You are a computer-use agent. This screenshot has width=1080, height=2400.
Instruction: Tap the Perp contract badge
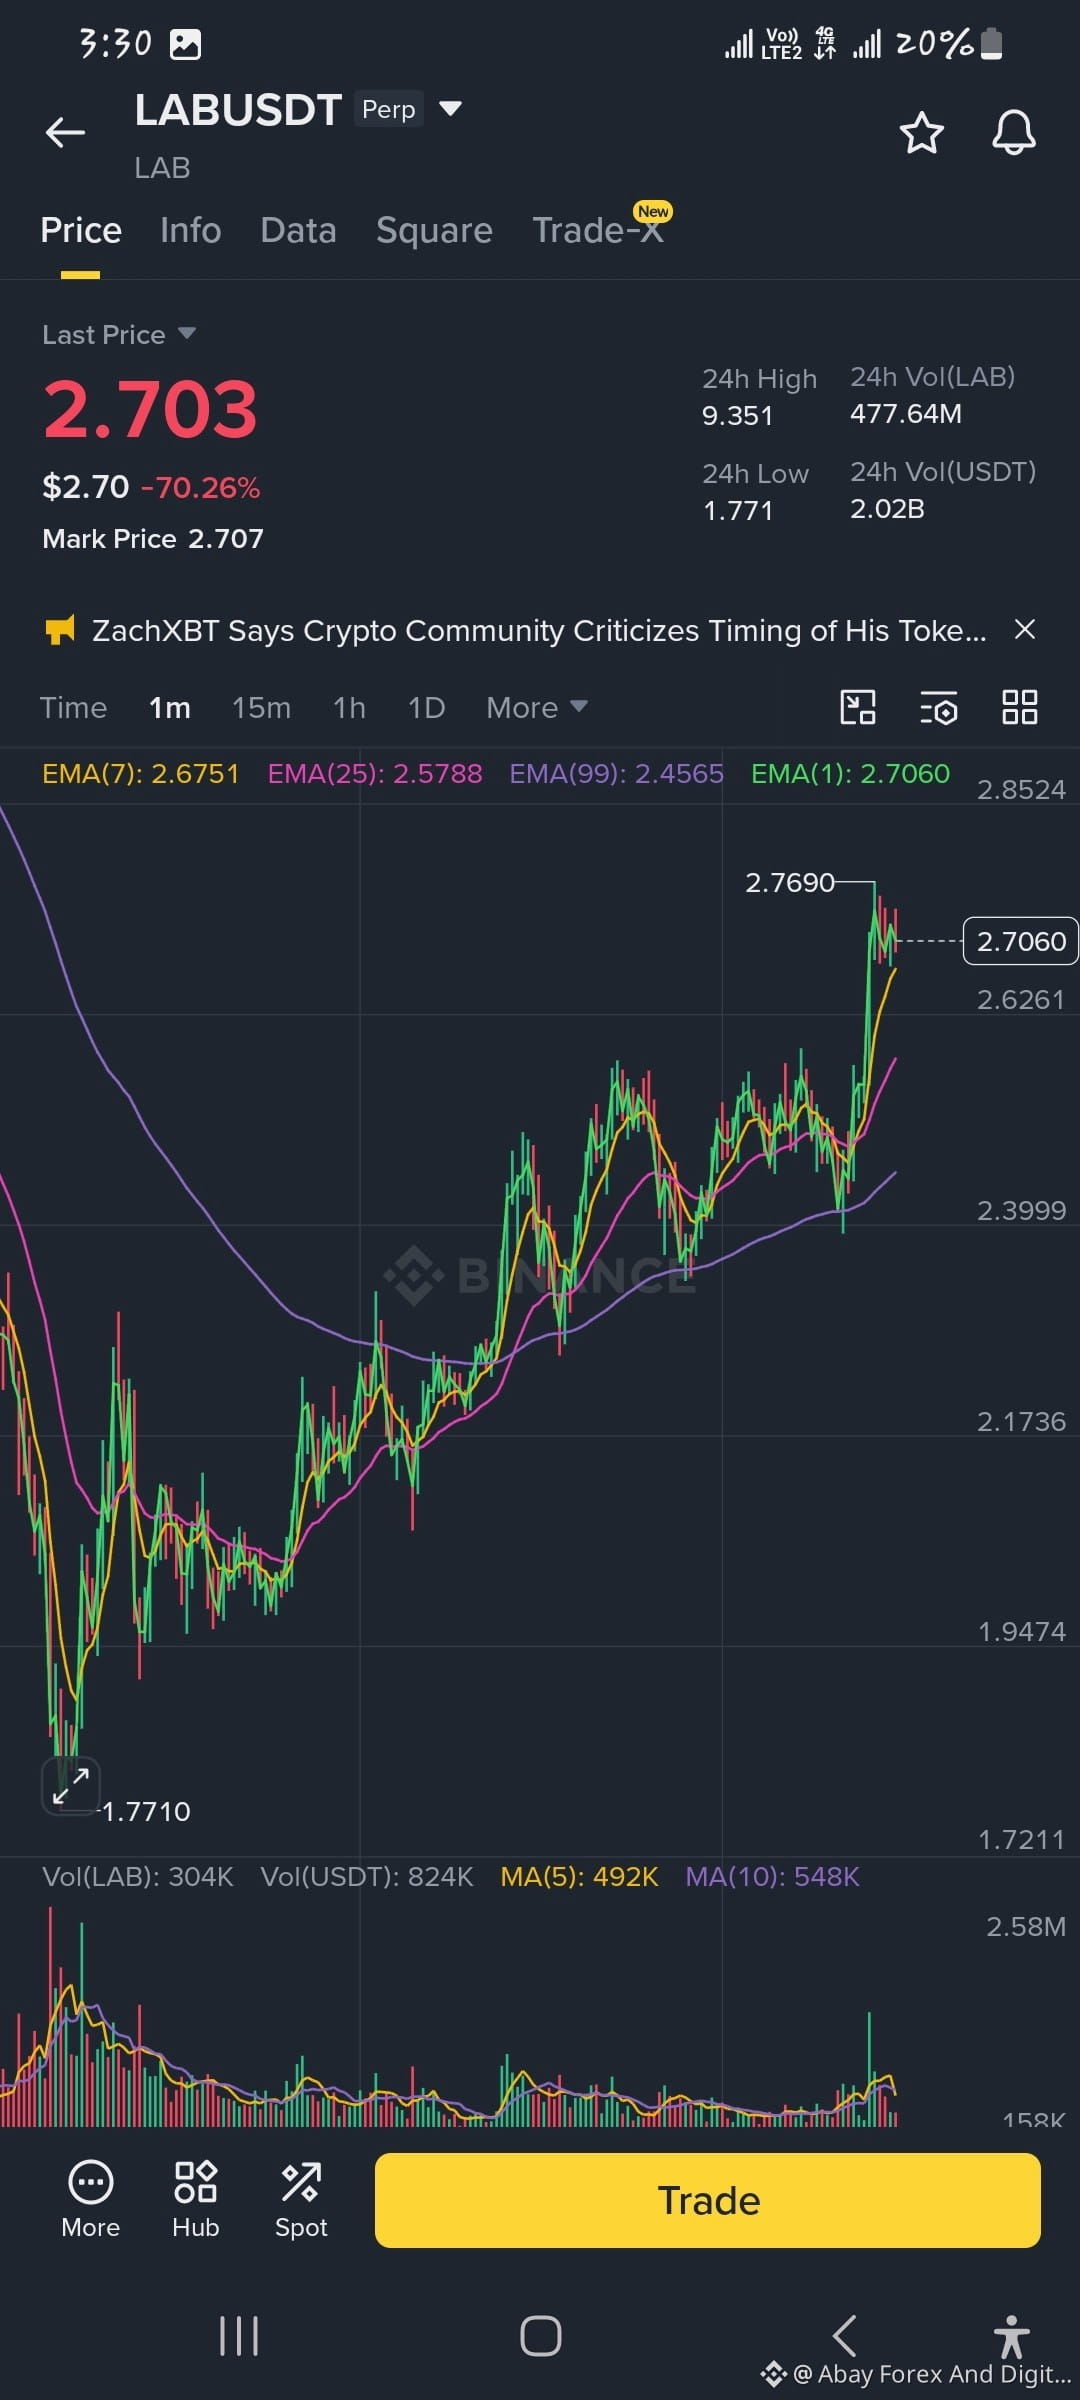(389, 108)
